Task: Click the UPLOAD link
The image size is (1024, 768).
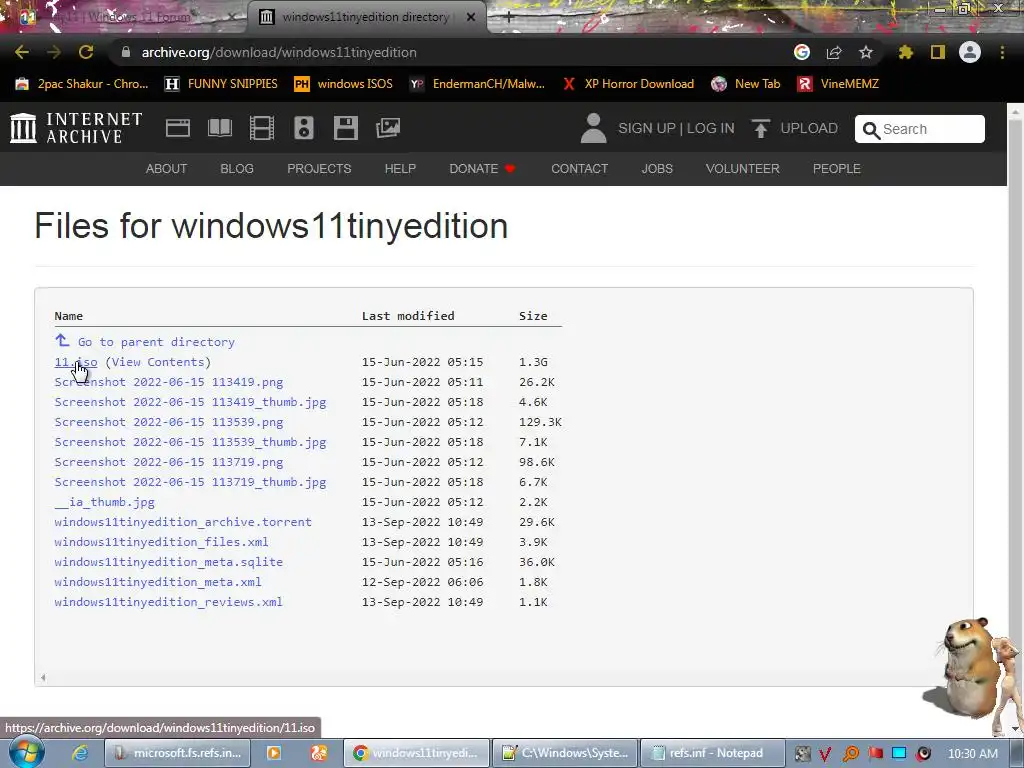Action: click(809, 128)
